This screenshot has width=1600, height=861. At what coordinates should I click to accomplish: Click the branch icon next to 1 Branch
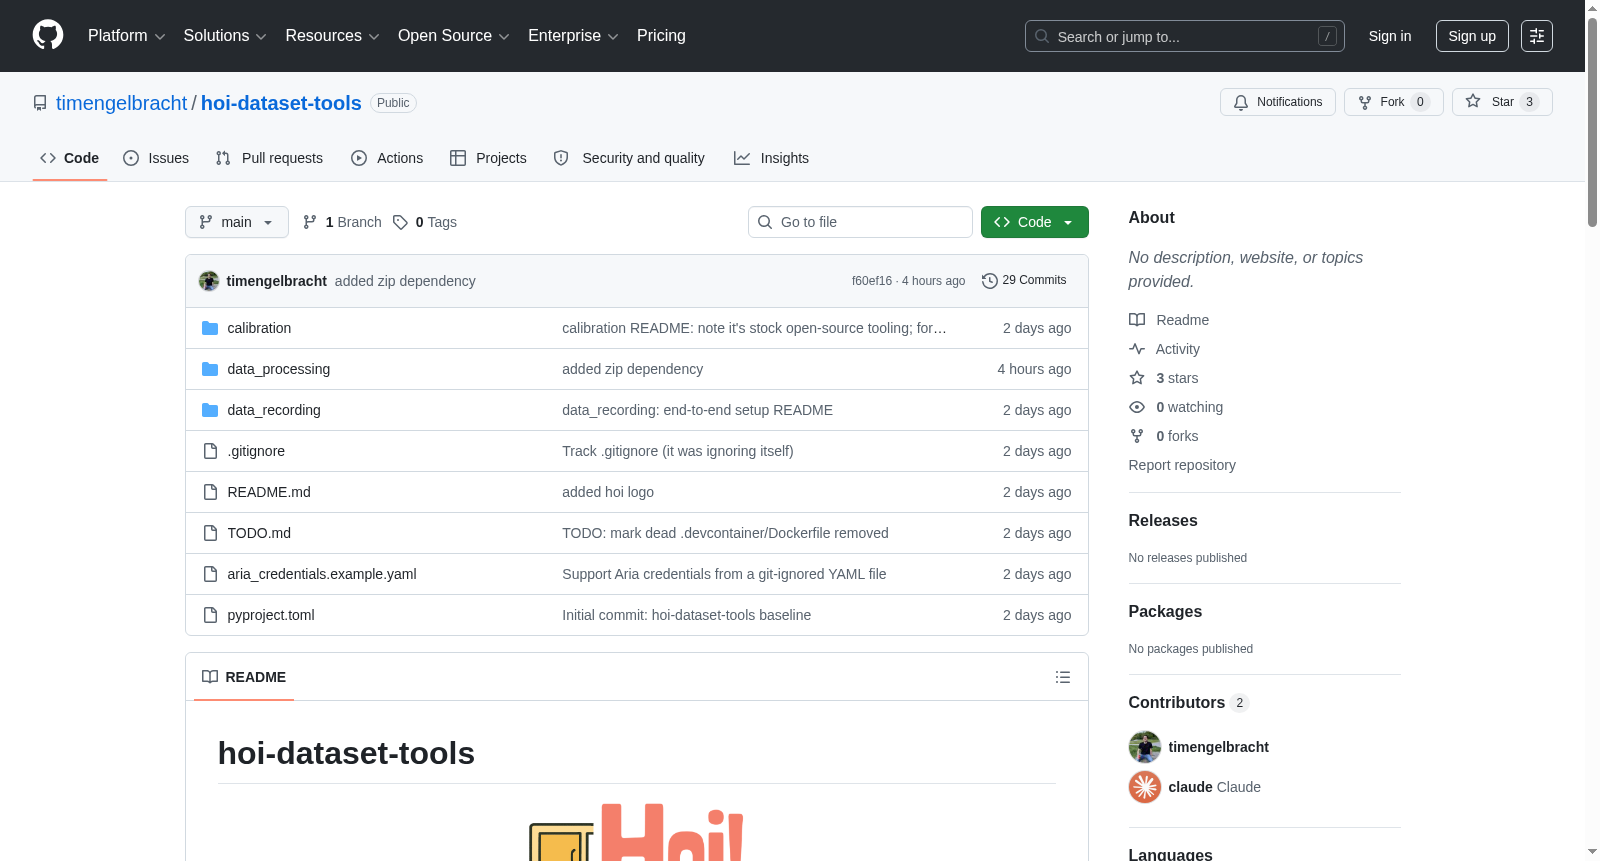310,222
